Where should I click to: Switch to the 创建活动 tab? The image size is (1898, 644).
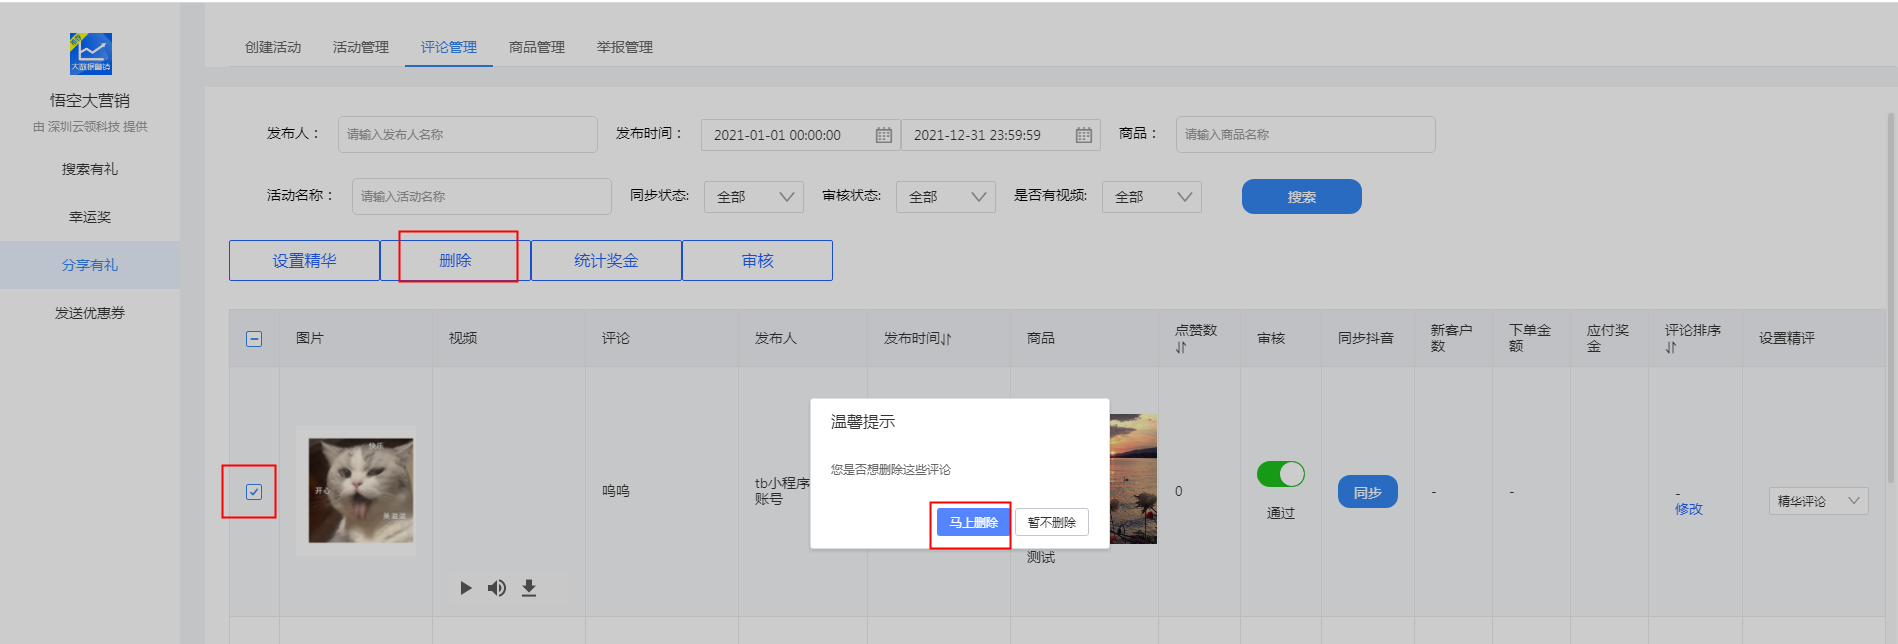pos(273,47)
